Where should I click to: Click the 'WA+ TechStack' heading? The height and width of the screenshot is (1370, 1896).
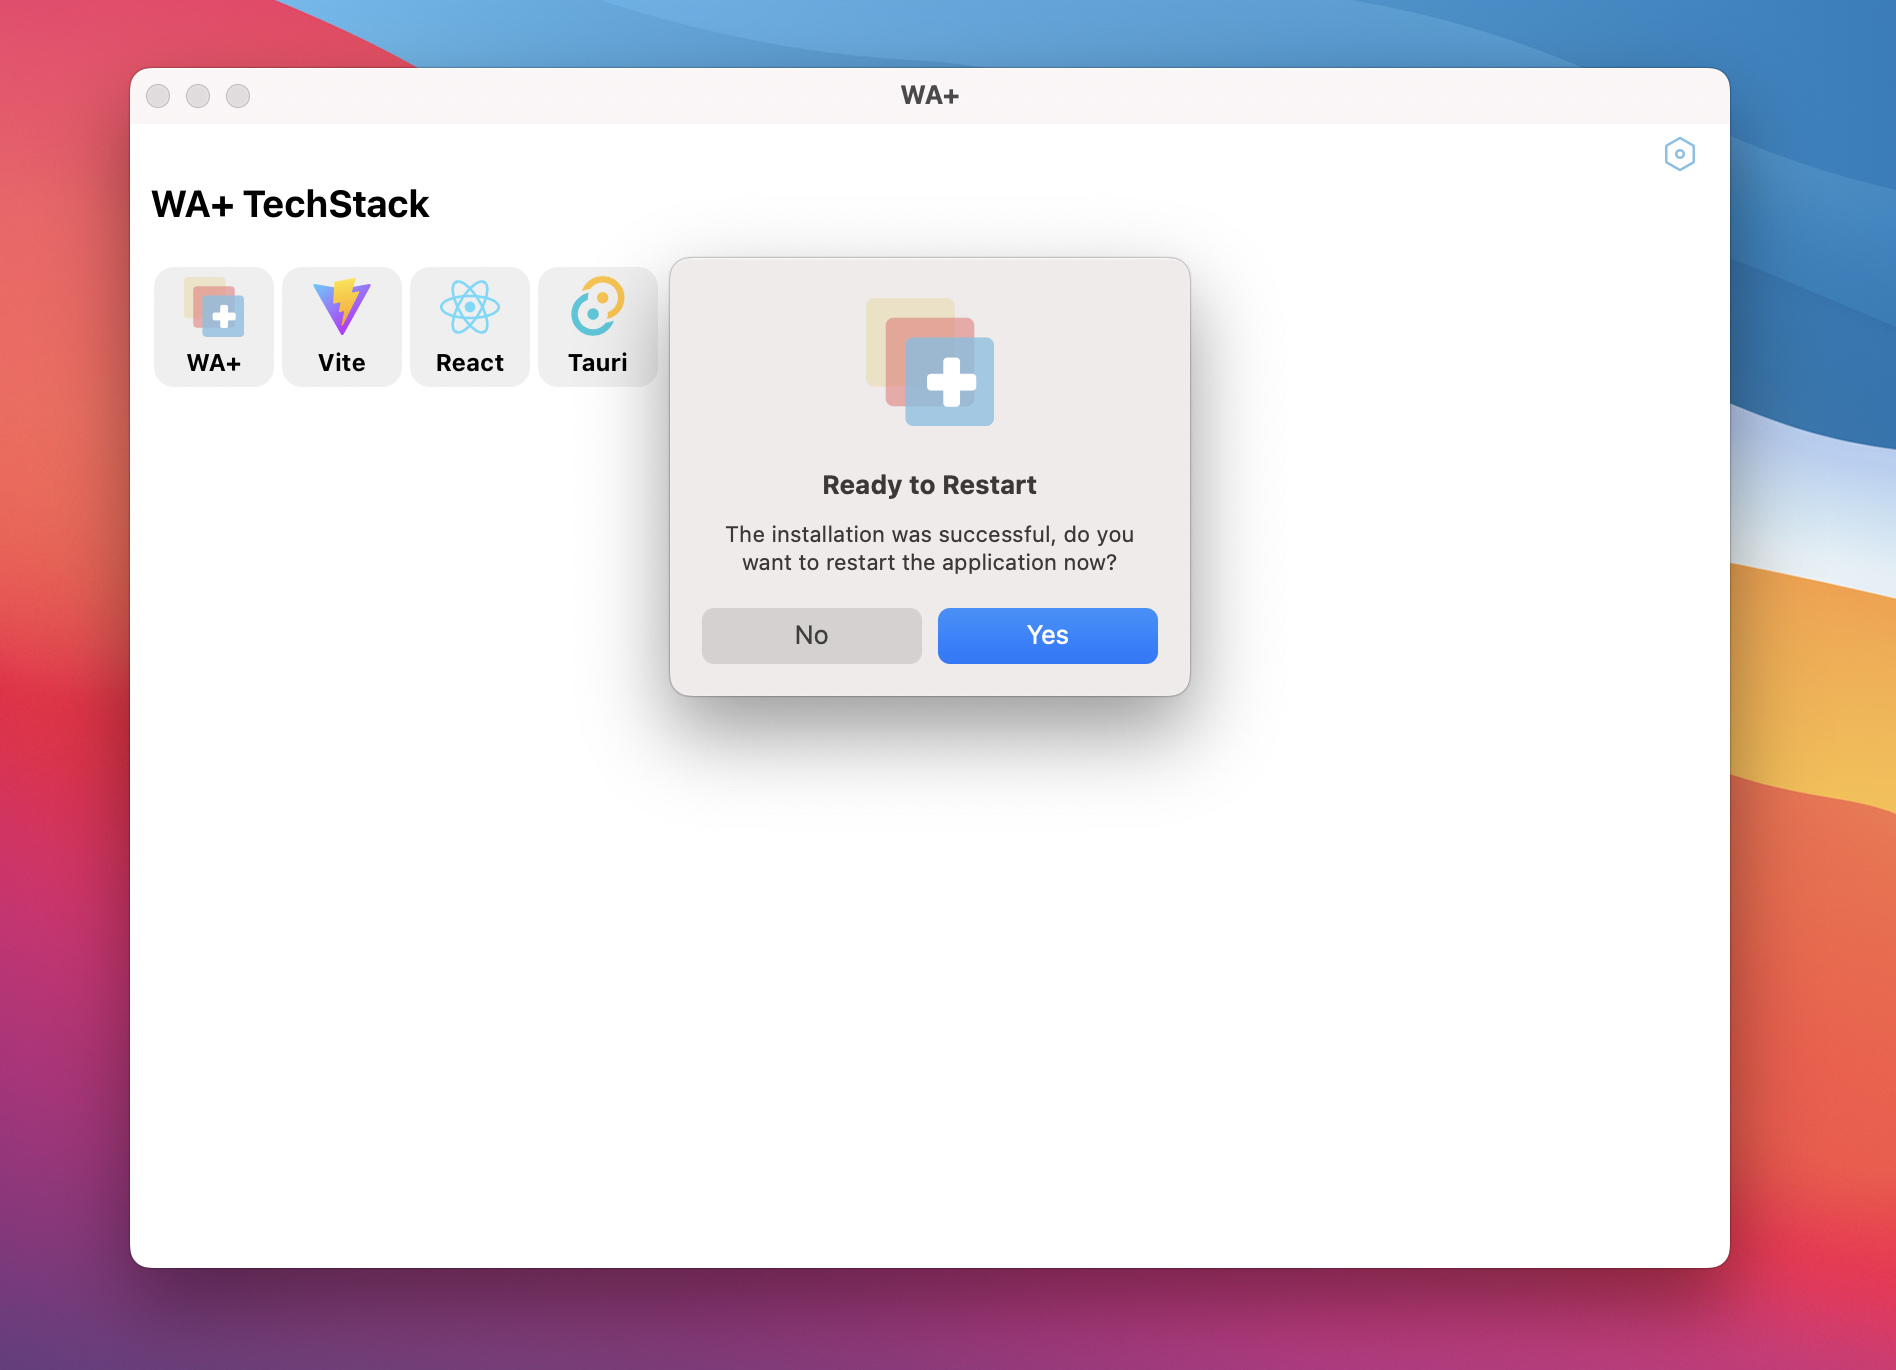coord(290,204)
